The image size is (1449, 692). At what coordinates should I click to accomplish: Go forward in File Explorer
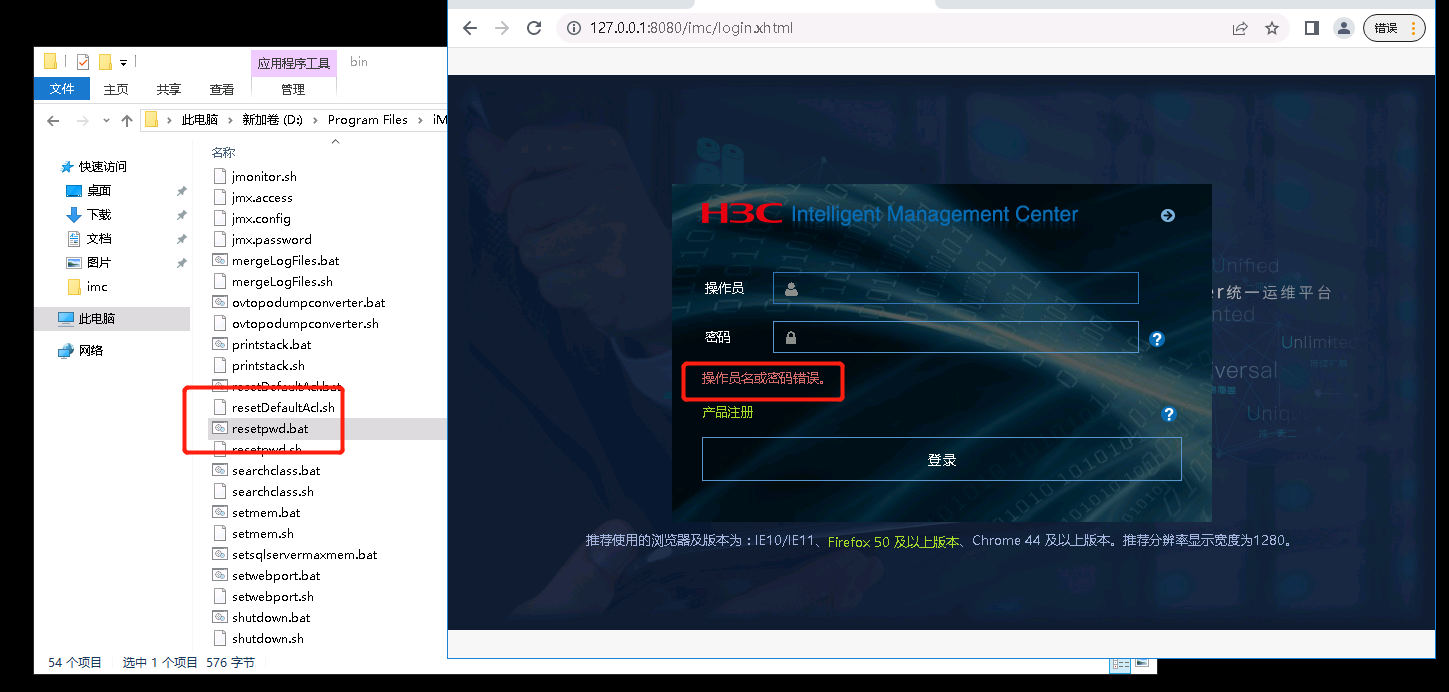82,120
